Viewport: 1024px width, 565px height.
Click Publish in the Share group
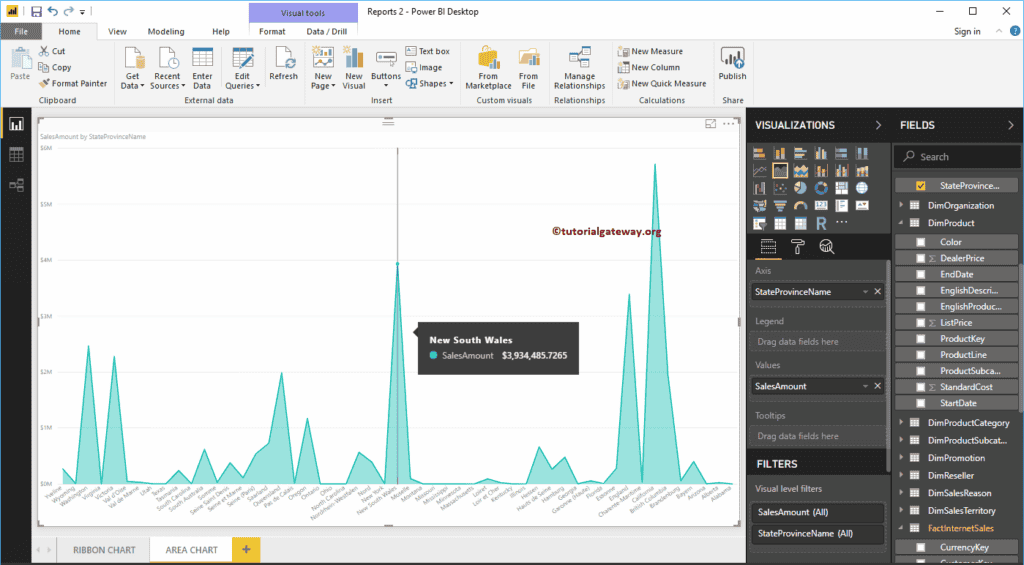click(x=733, y=64)
